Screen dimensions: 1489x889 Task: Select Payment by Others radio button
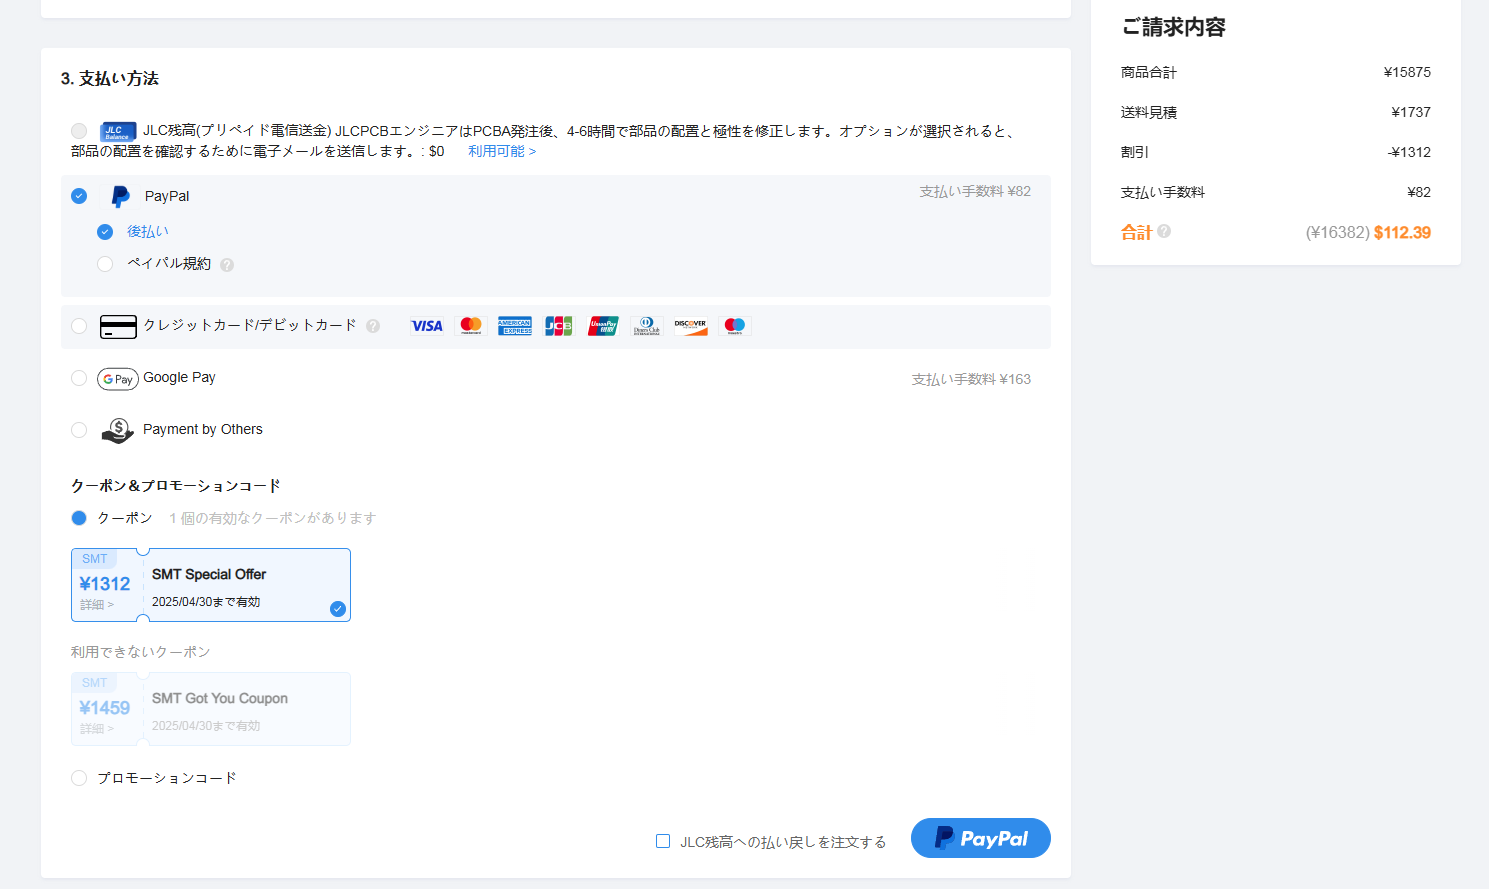coord(79,430)
